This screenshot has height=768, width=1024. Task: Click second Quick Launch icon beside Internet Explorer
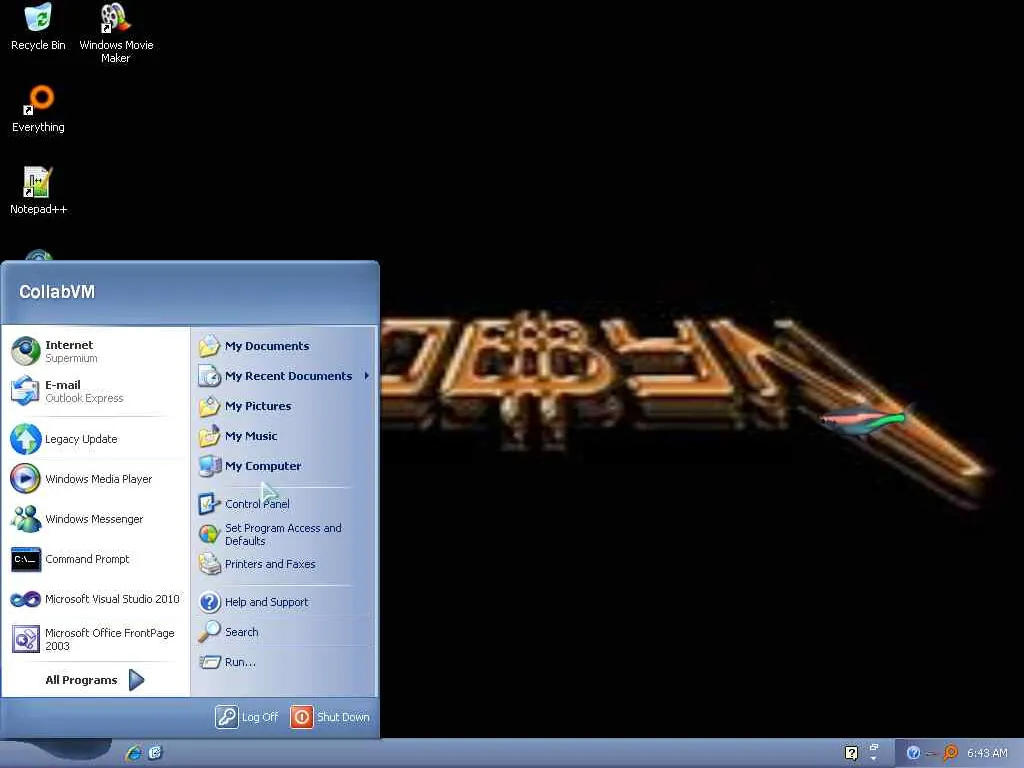(155, 753)
